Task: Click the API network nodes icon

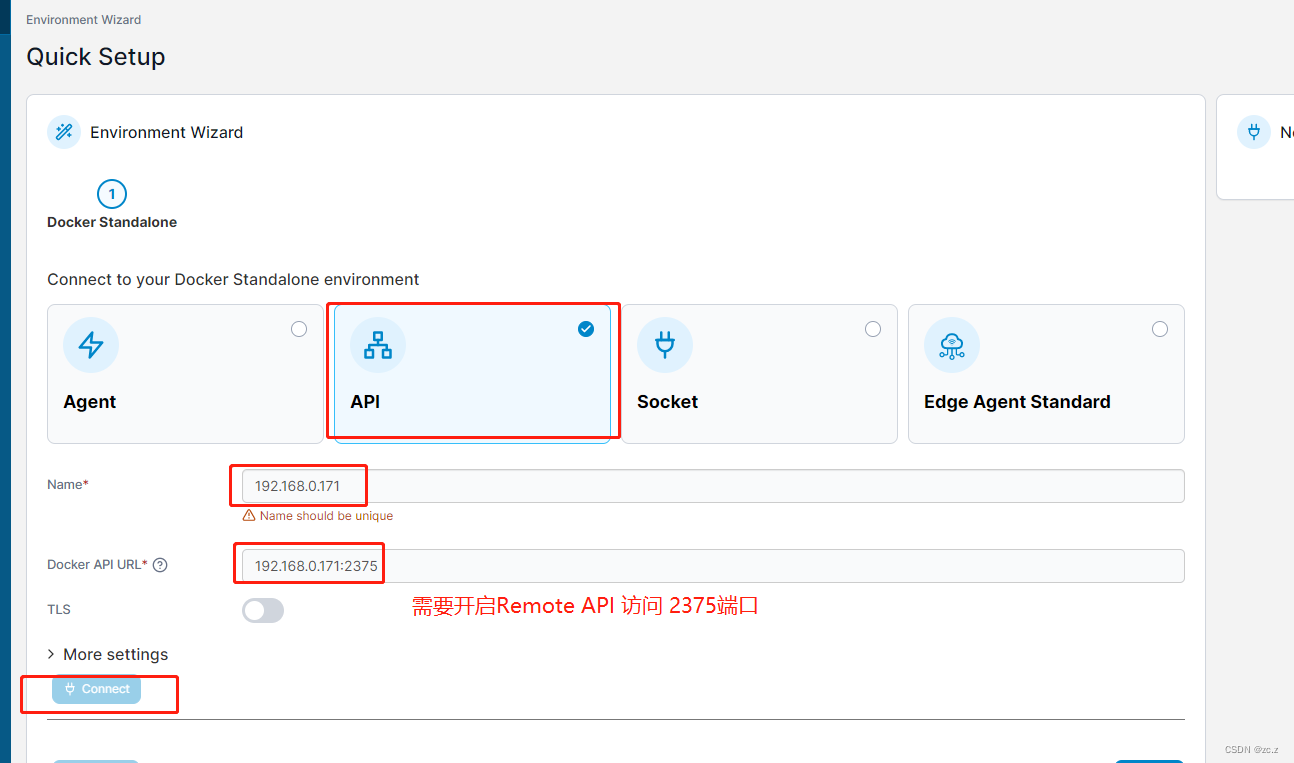Action: coord(378,345)
